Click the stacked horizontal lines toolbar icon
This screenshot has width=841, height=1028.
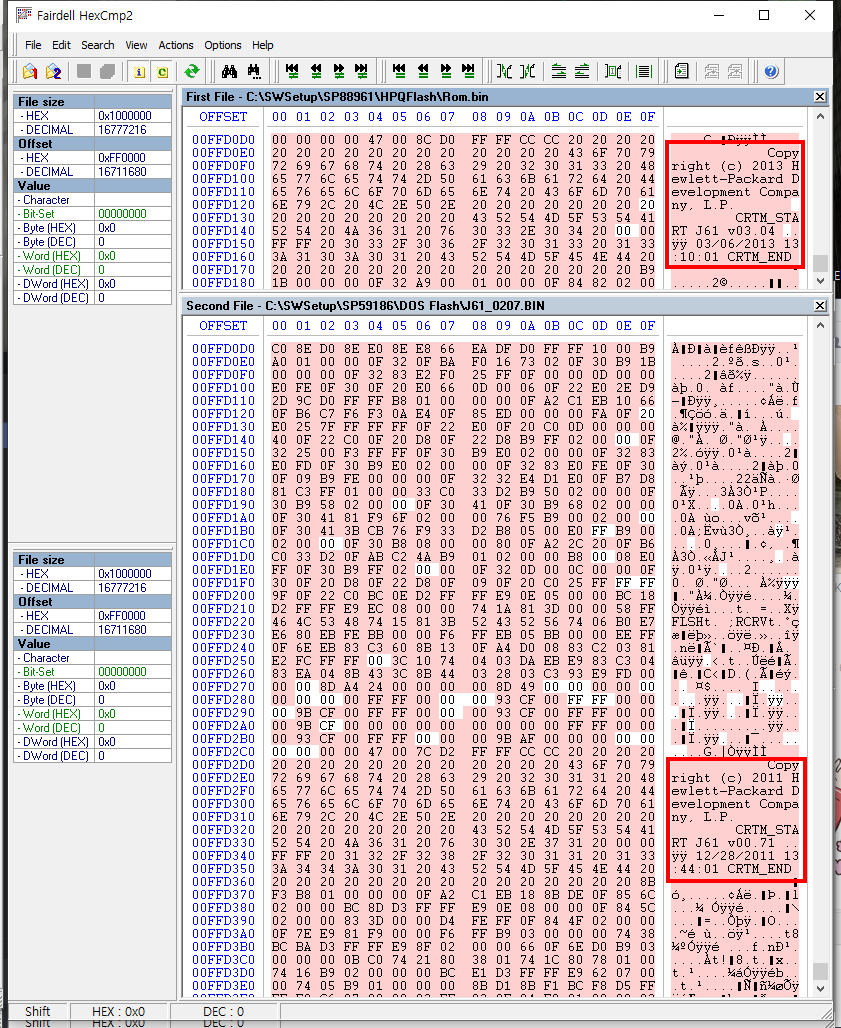pyautogui.click(x=644, y=71)
